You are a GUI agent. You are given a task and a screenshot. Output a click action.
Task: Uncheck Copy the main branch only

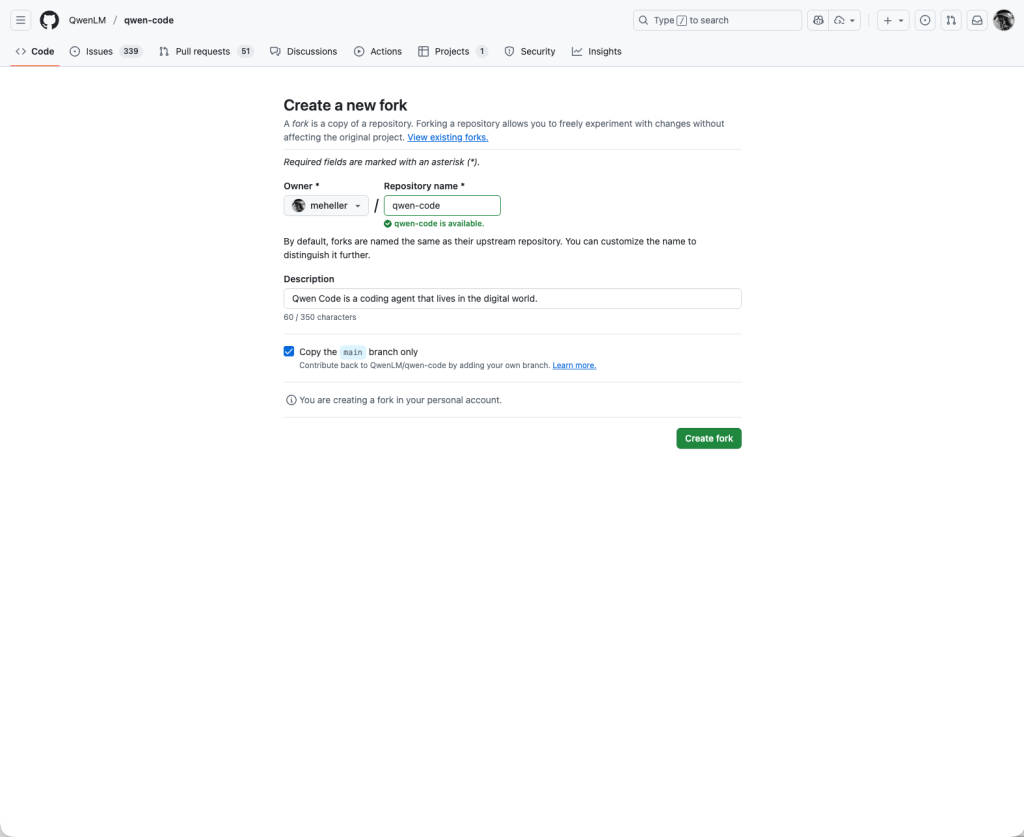[289, 352]
